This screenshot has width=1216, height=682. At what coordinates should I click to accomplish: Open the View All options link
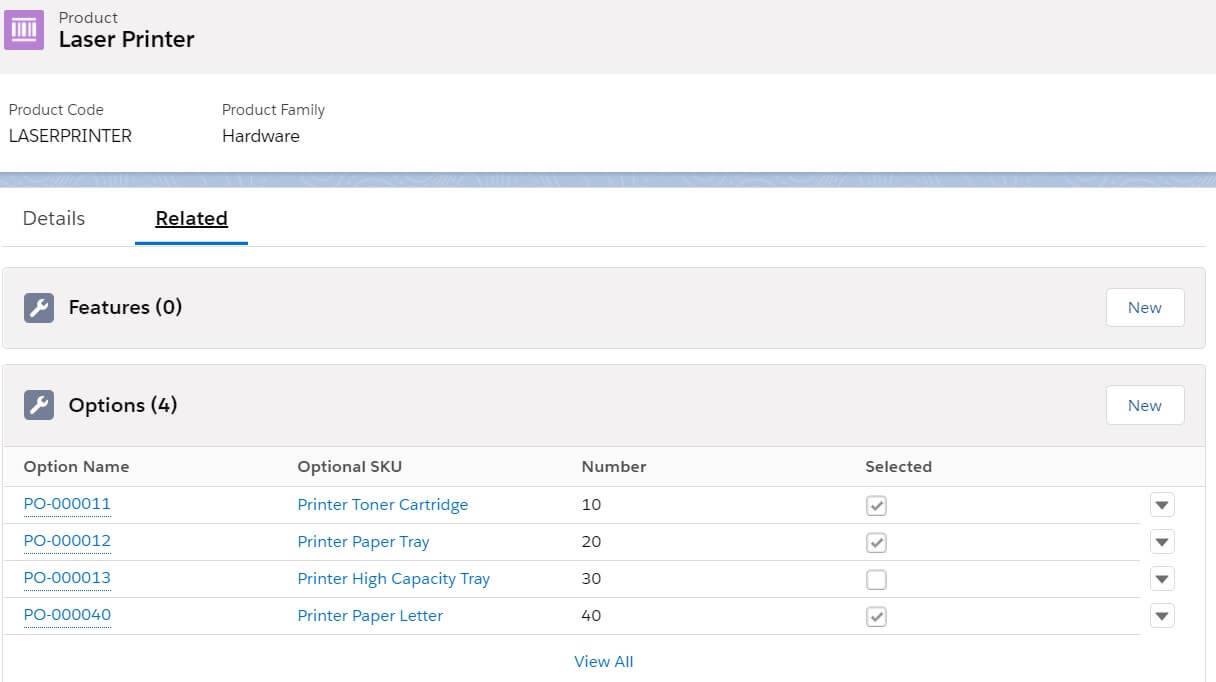pos(603,661)
